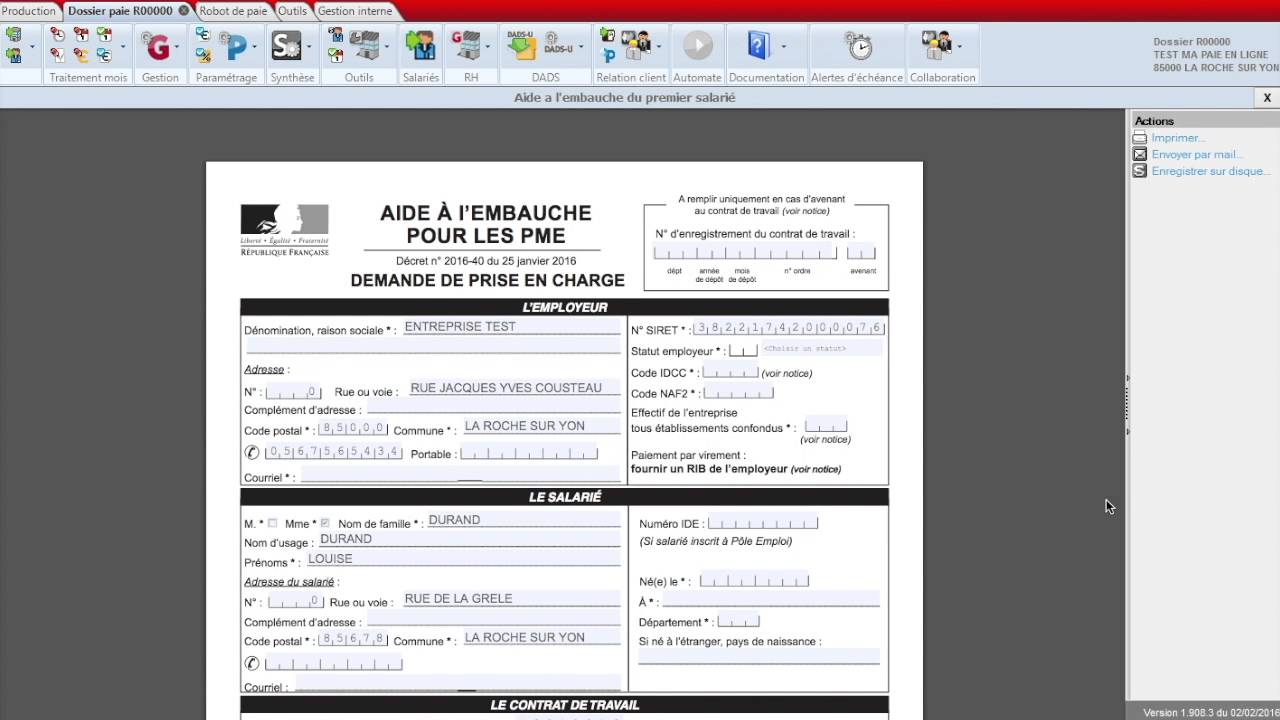Open the Gestion red G icon
The image size is (1280, 720).
[157, 46]
